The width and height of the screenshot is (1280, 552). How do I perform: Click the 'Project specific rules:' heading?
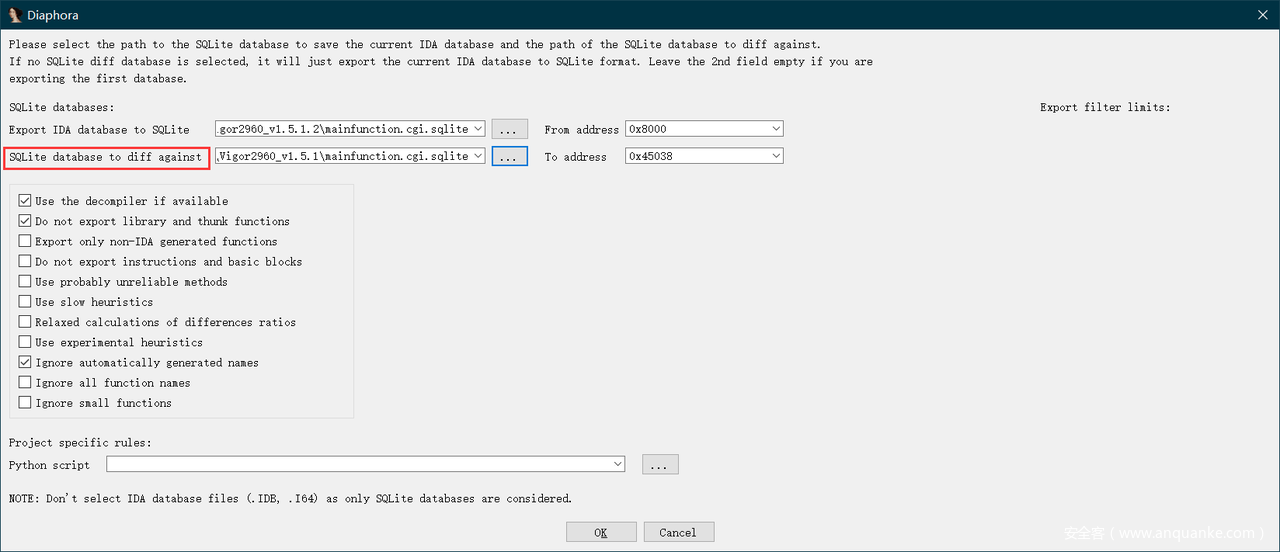click(x=80, y=442)
